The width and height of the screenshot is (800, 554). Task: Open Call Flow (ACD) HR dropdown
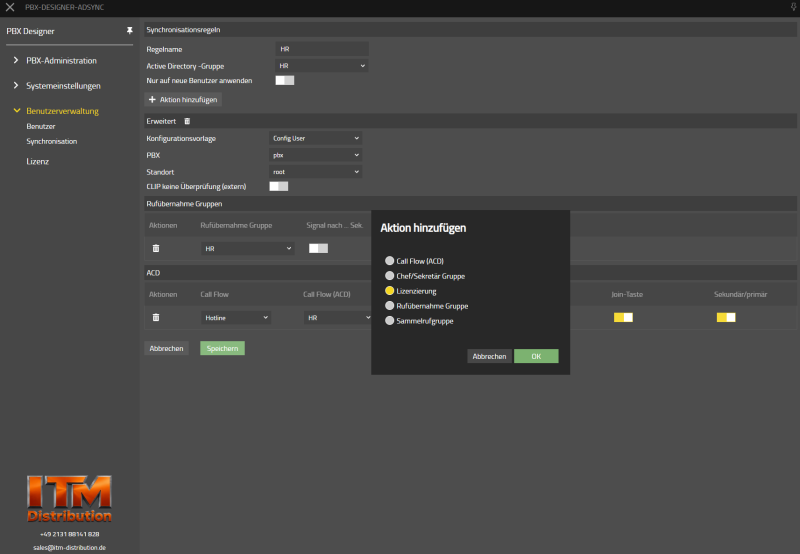(338, 318)
